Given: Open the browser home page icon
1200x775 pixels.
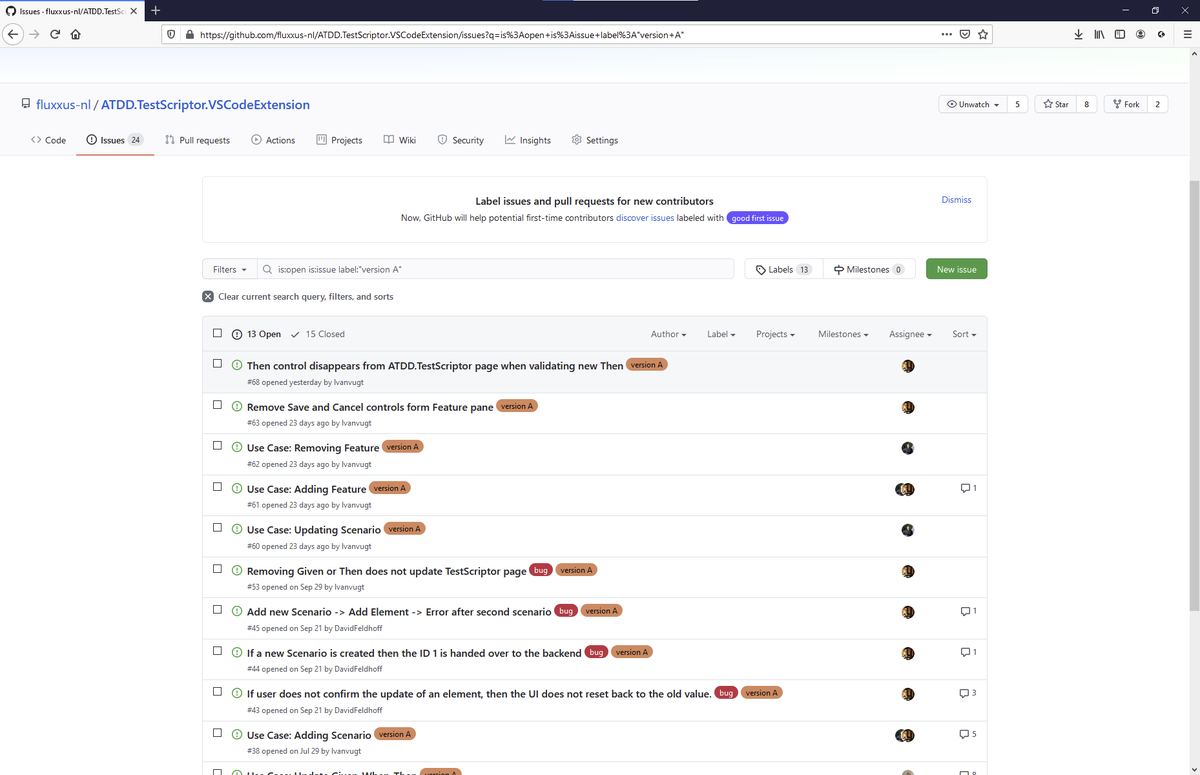Looking at the screenshot, I should click(76, 34).
